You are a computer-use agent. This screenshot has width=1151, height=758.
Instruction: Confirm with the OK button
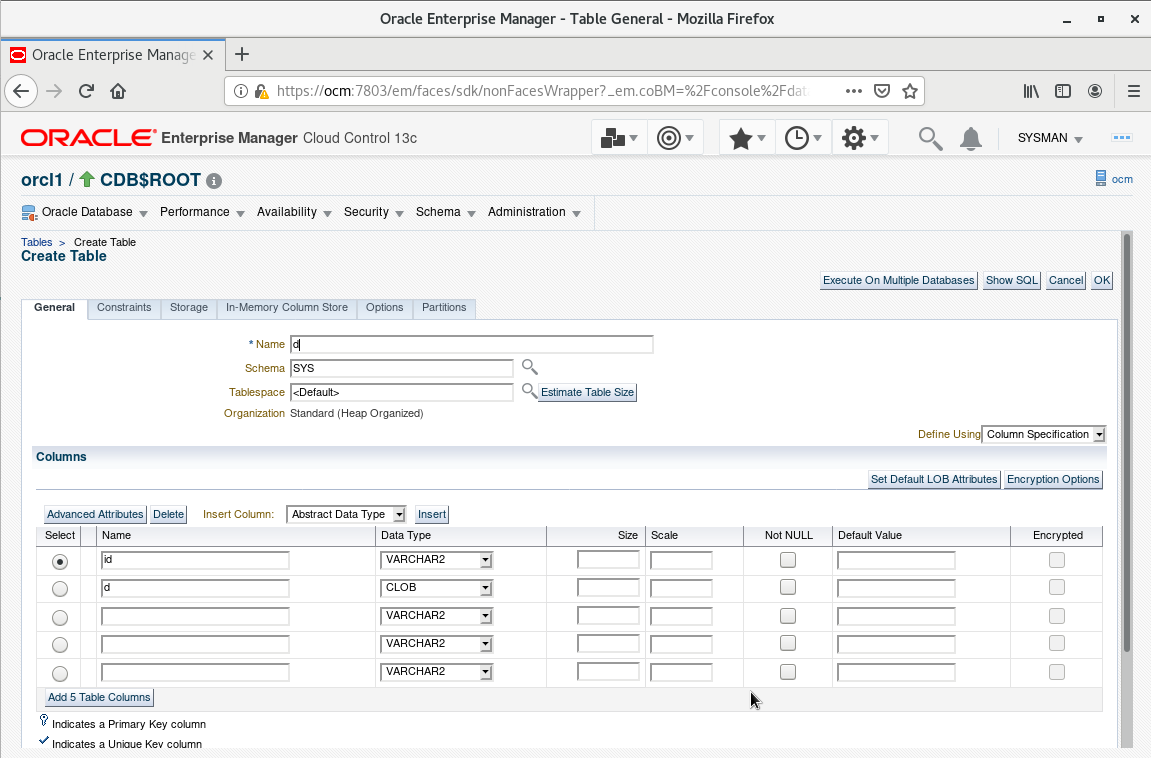tap(1102, 280)
